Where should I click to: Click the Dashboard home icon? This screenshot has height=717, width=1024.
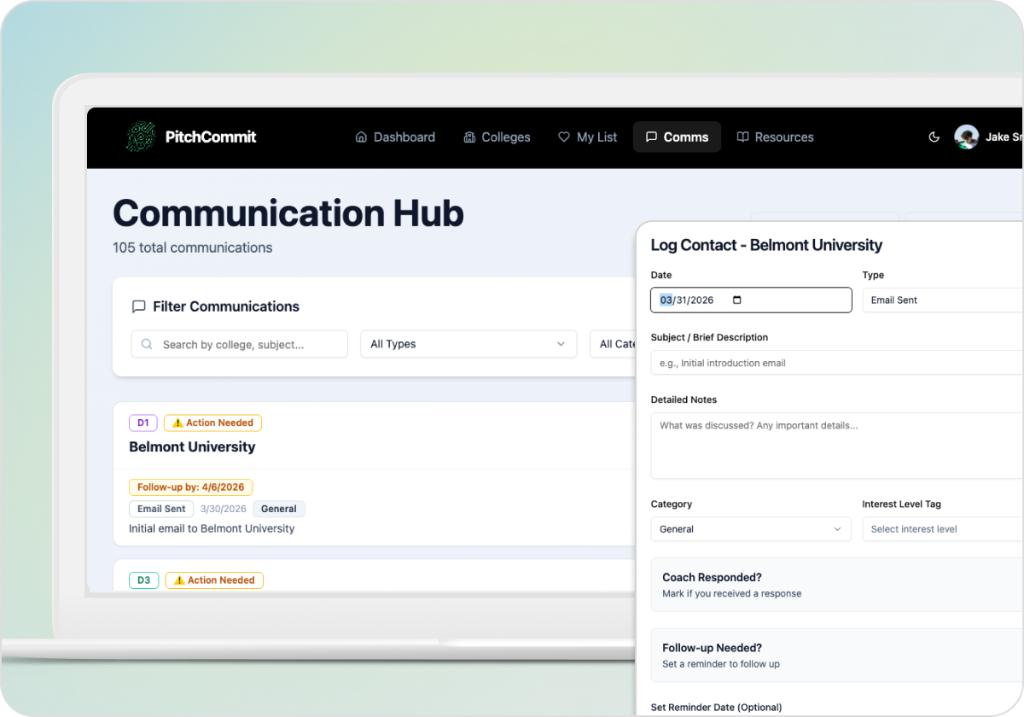[361, 137]
